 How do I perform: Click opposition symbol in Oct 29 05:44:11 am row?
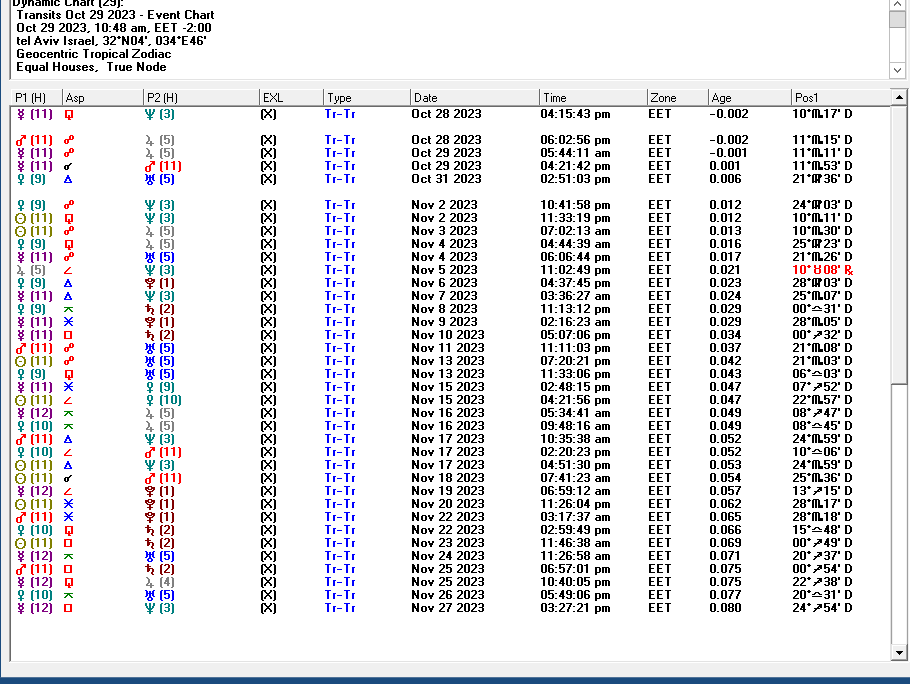(68, 153)
